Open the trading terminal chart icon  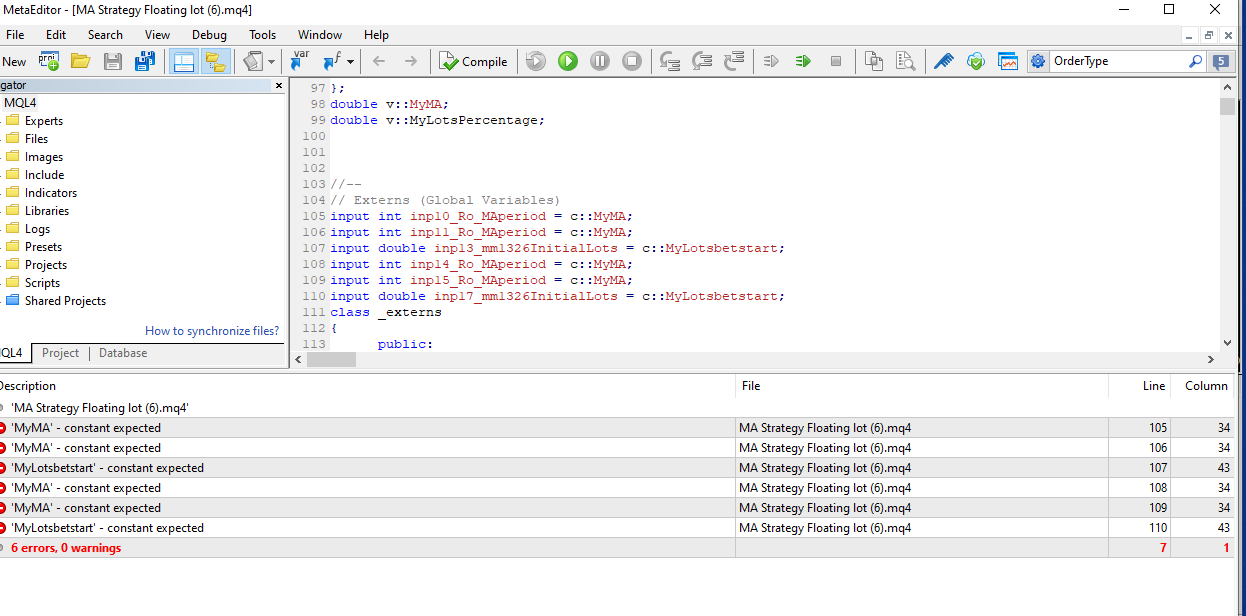[x=1008, y=61]
